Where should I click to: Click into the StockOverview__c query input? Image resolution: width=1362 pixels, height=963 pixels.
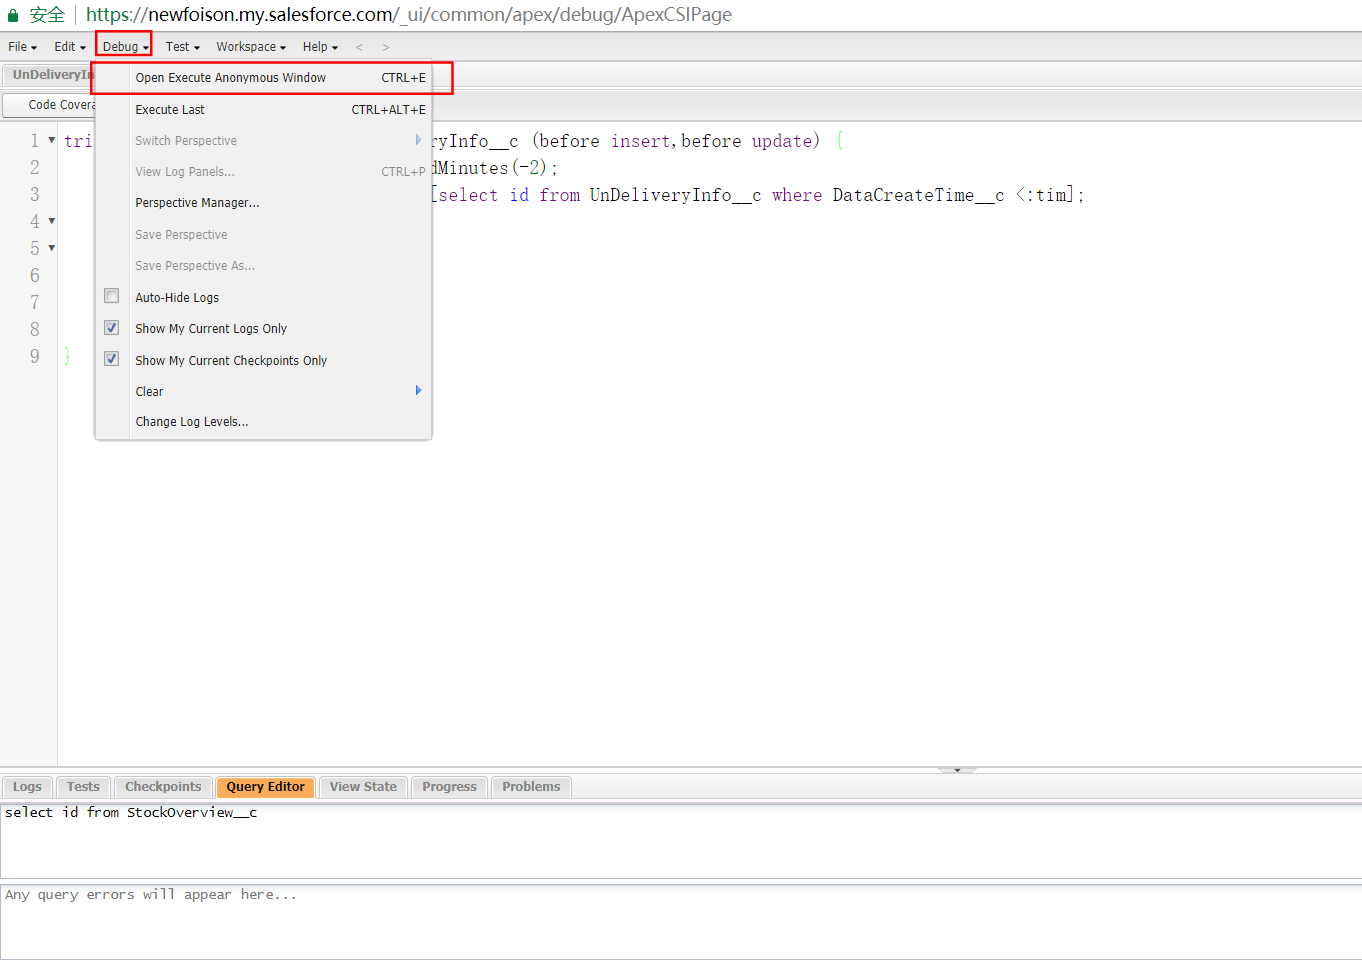tap(680, 841)
